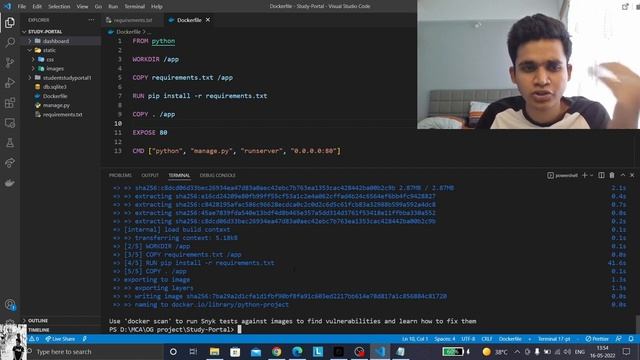This screenshot has width=640, height=360.
Task: Open the Accounts menu in activity bar
Action: pyautogui.click(x=10, y=304)
